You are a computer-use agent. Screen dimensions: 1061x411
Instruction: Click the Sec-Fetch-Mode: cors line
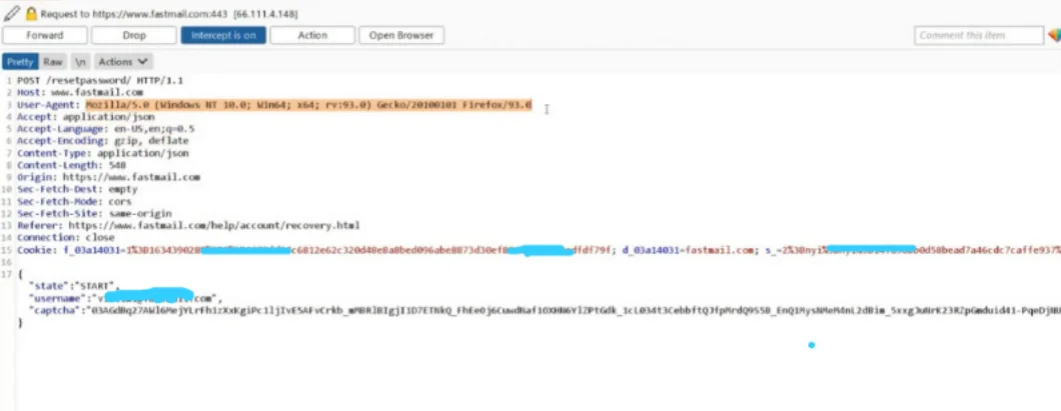pyautogui.click(x=74, y=202)
